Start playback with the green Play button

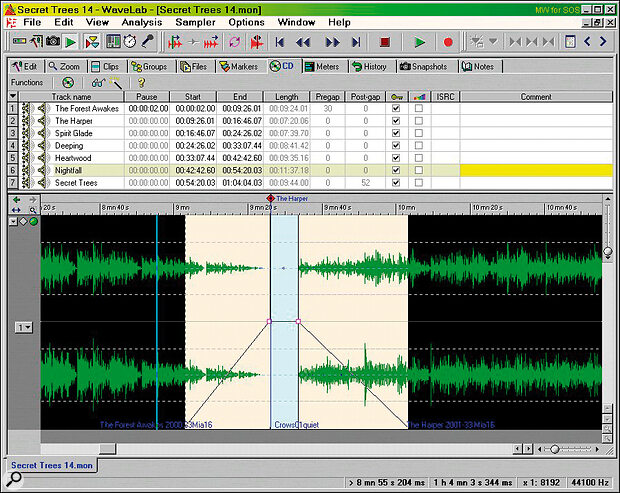pos(420,43)
